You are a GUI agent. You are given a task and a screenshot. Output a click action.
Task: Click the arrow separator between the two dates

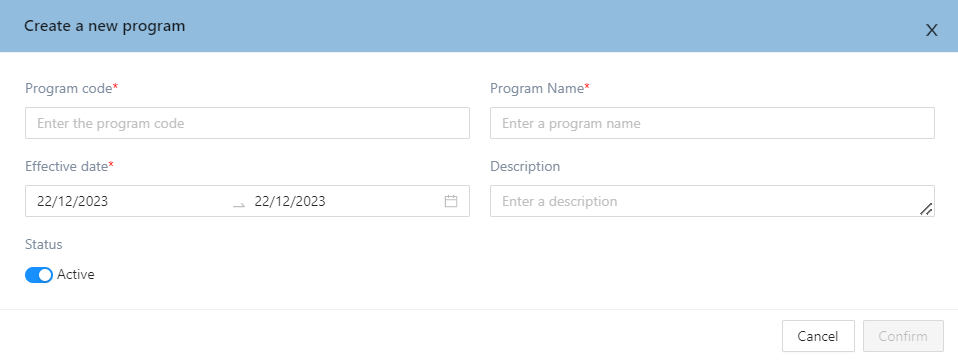click(x=239, y=205)
